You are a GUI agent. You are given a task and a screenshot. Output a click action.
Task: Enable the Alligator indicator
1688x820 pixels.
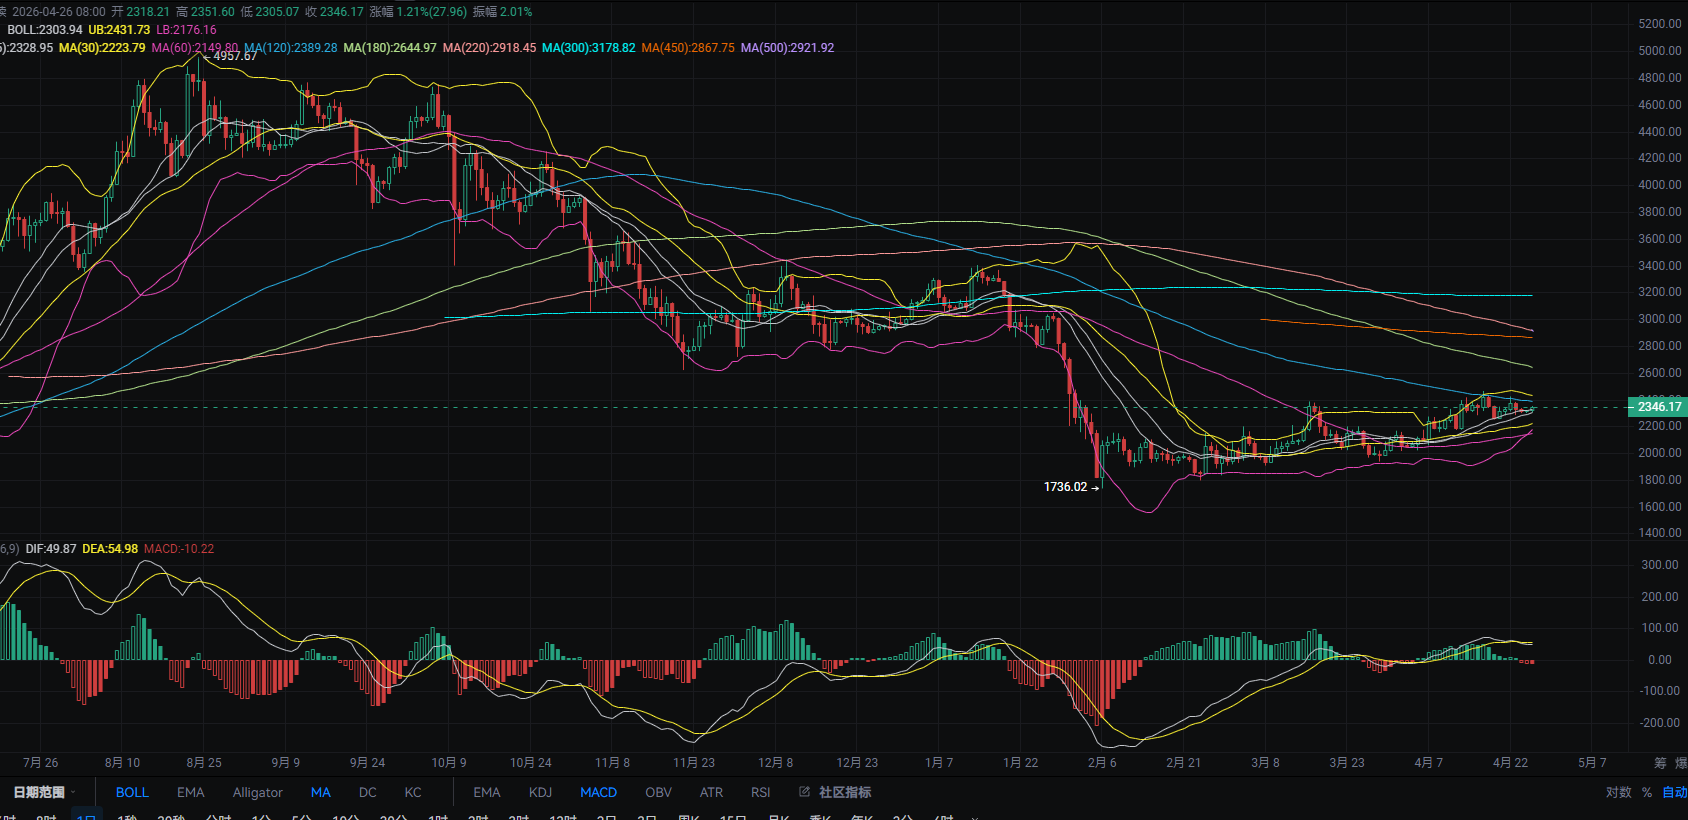[257, 792]
